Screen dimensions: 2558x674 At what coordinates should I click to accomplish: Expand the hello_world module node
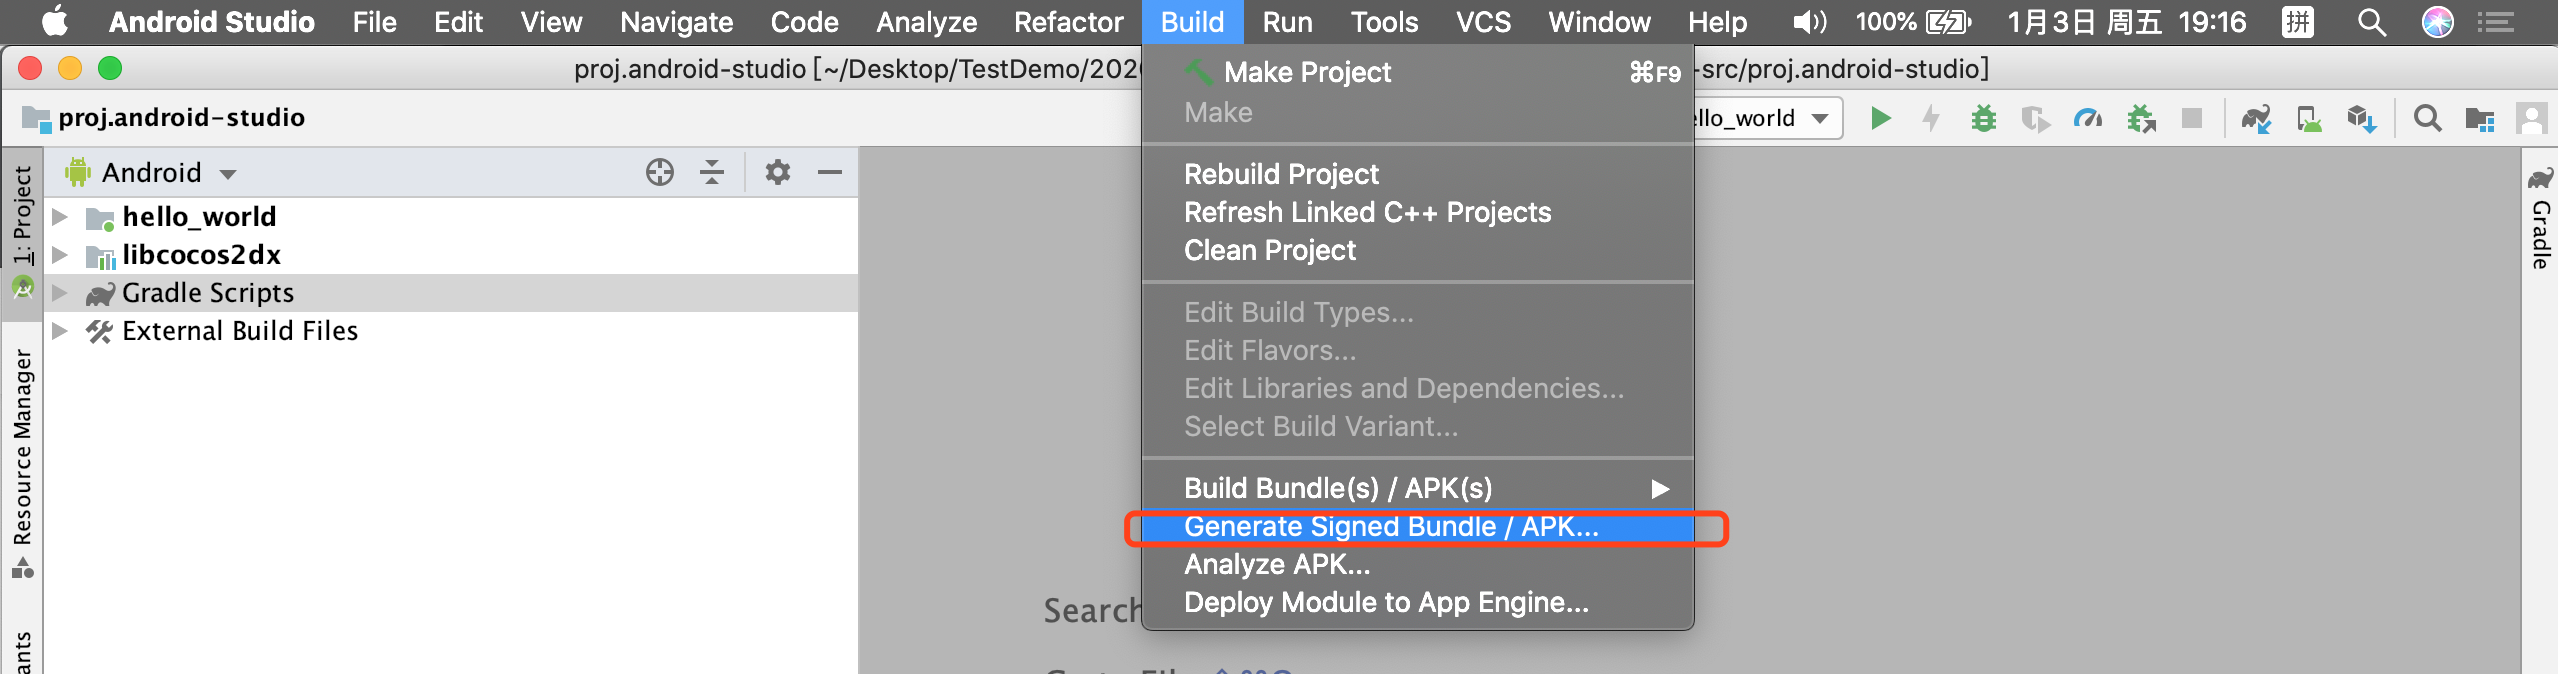[x=60, y=217]
